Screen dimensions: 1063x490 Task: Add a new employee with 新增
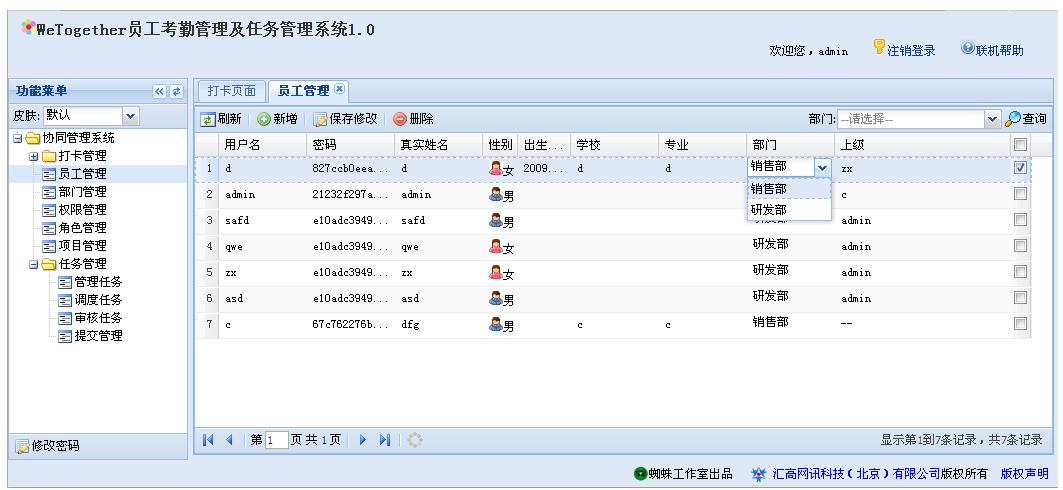click(264, 119)
